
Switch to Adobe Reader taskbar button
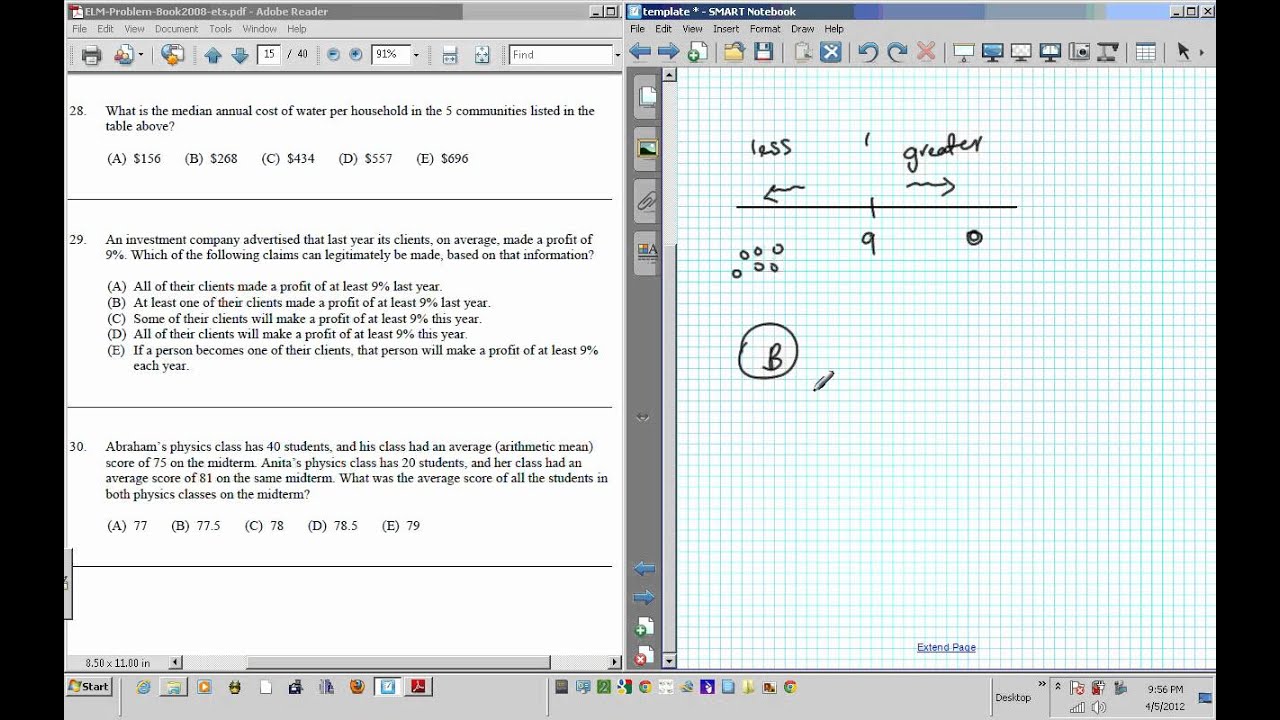[417, 687]
